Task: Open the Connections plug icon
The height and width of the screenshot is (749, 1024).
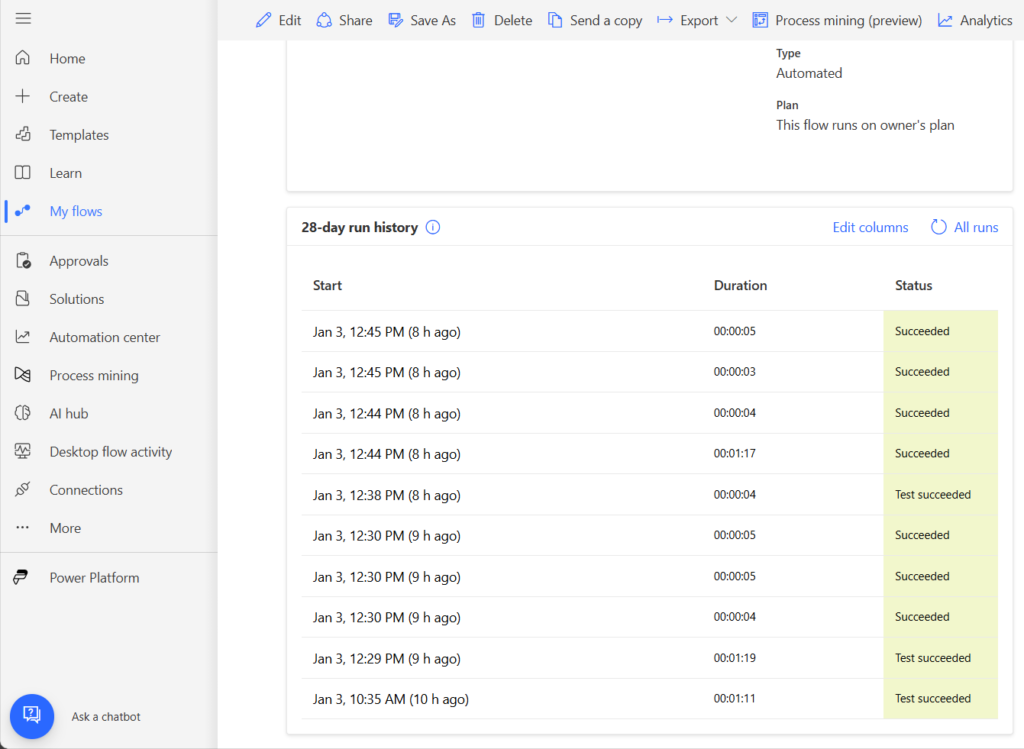Action: pos(23,490)
